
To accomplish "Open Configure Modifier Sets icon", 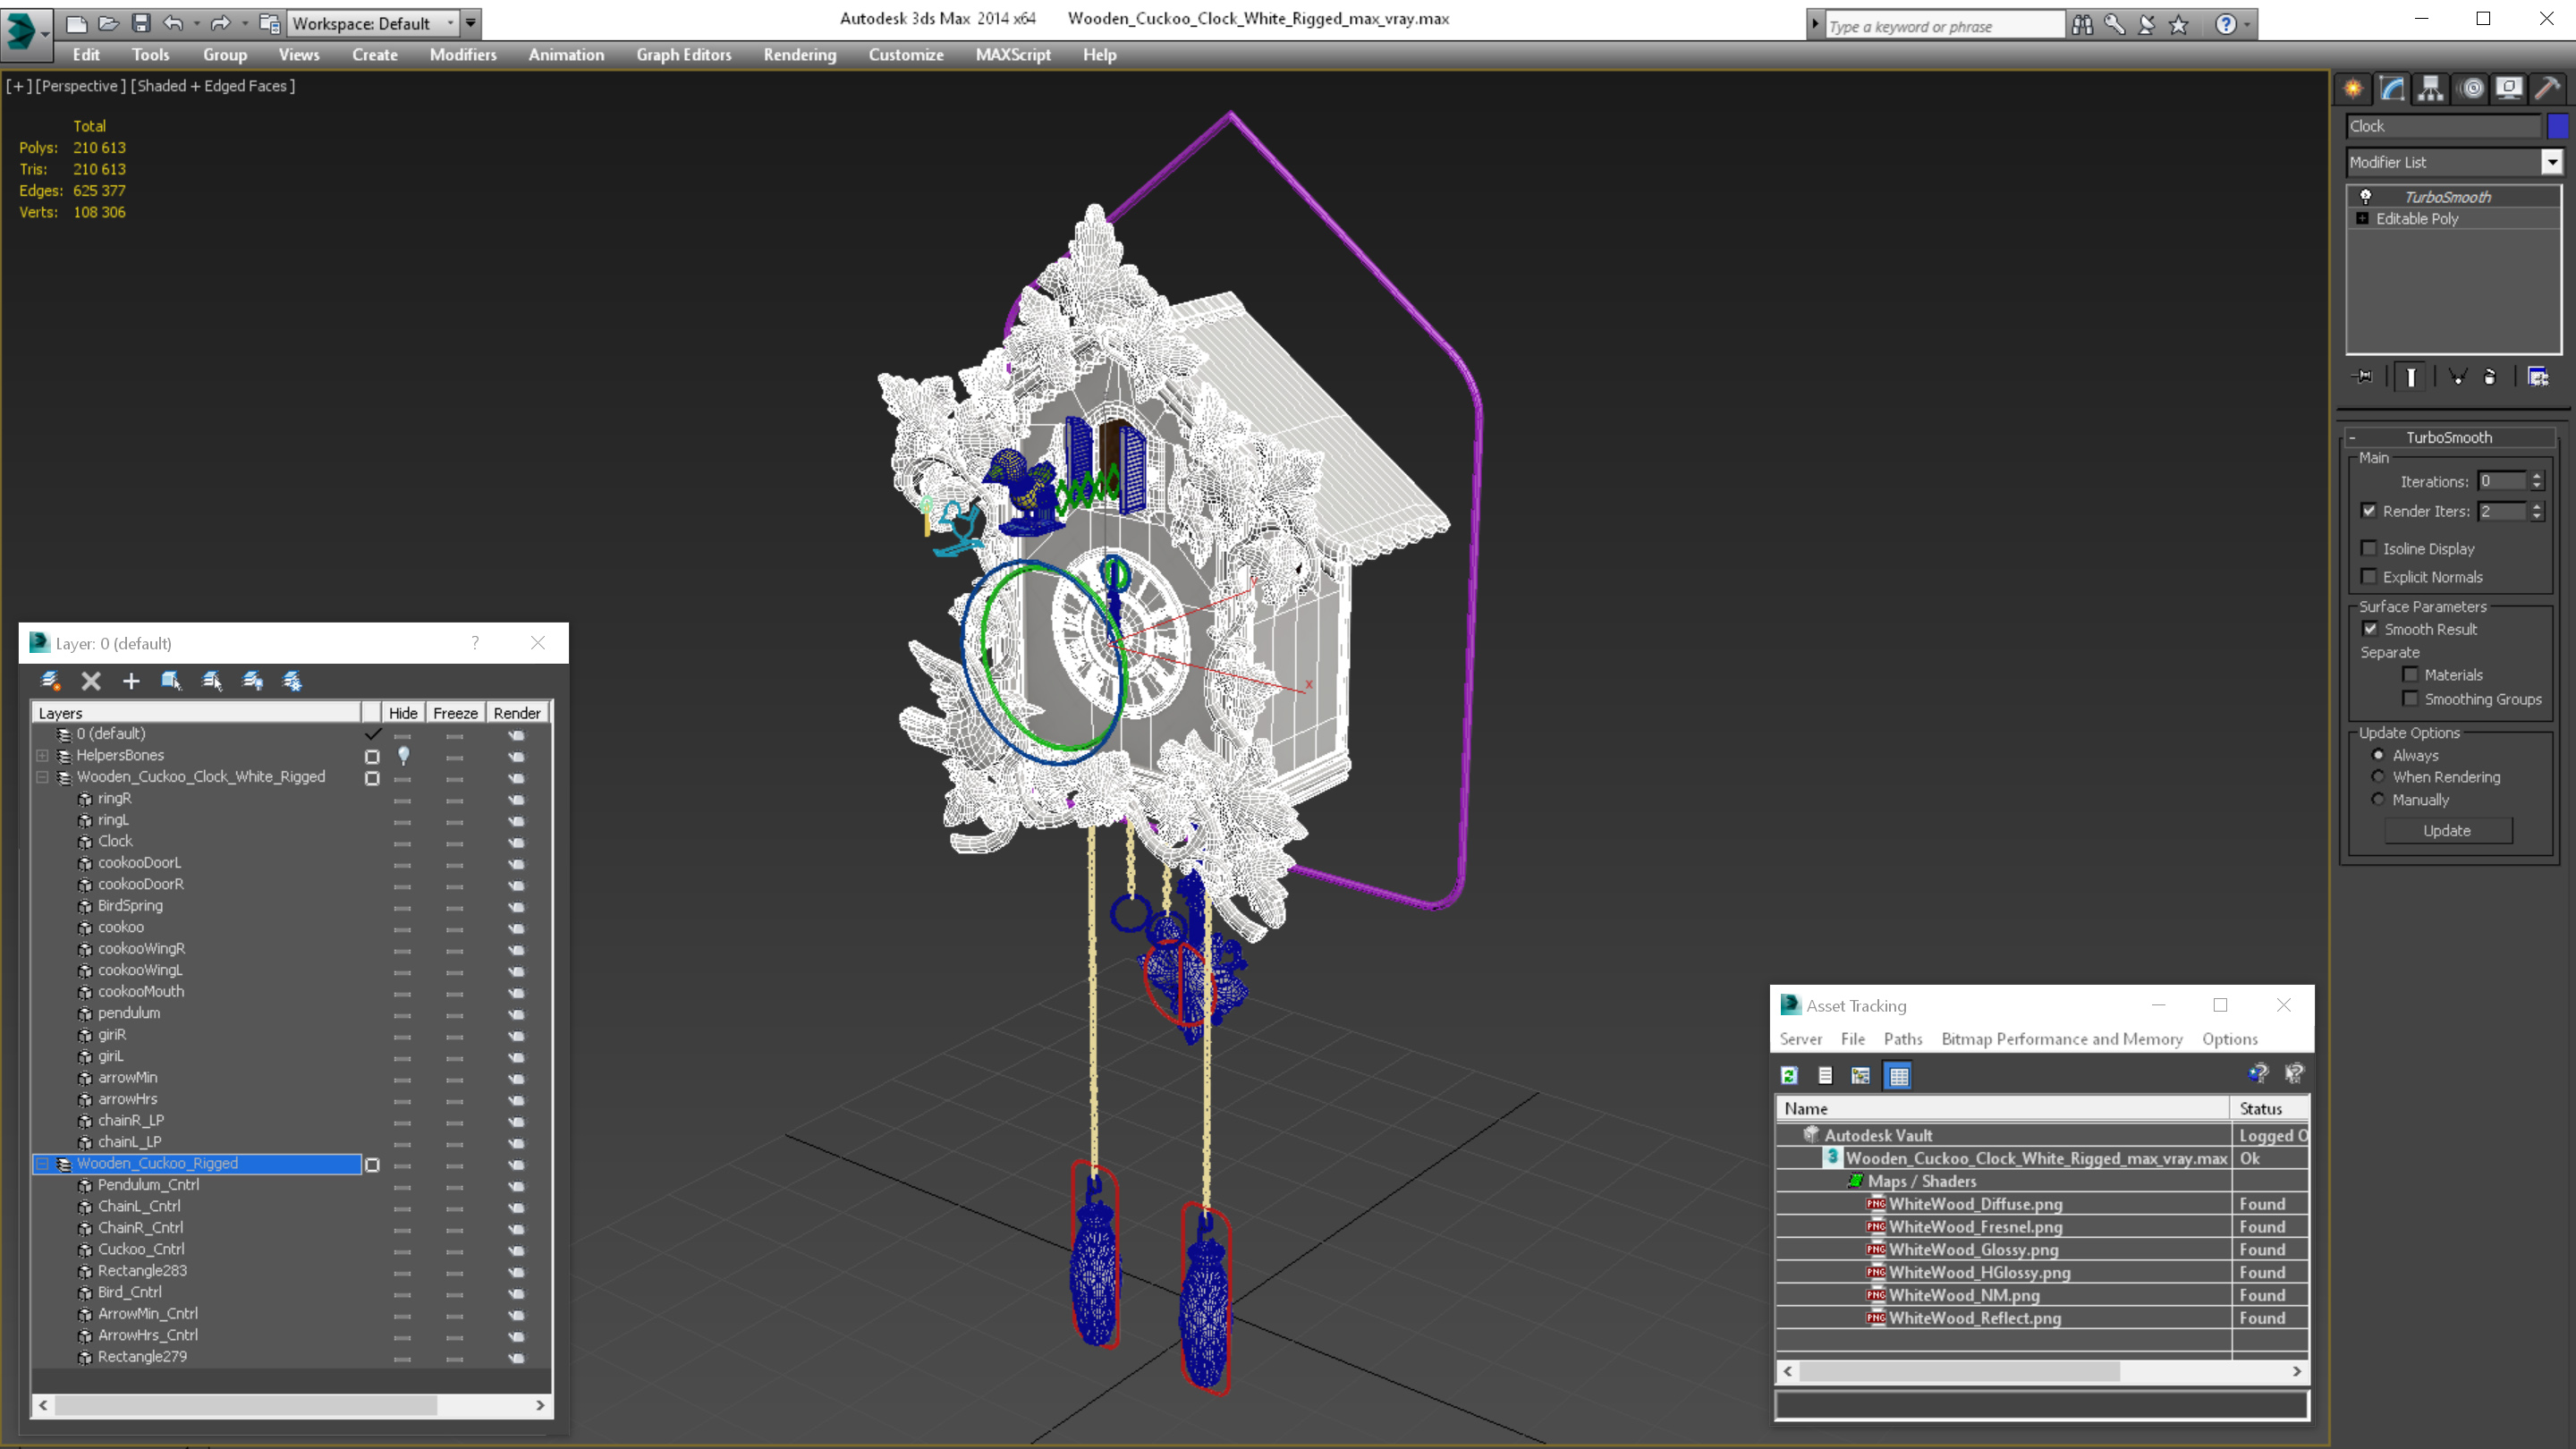I will click(x=2538, y=377).
